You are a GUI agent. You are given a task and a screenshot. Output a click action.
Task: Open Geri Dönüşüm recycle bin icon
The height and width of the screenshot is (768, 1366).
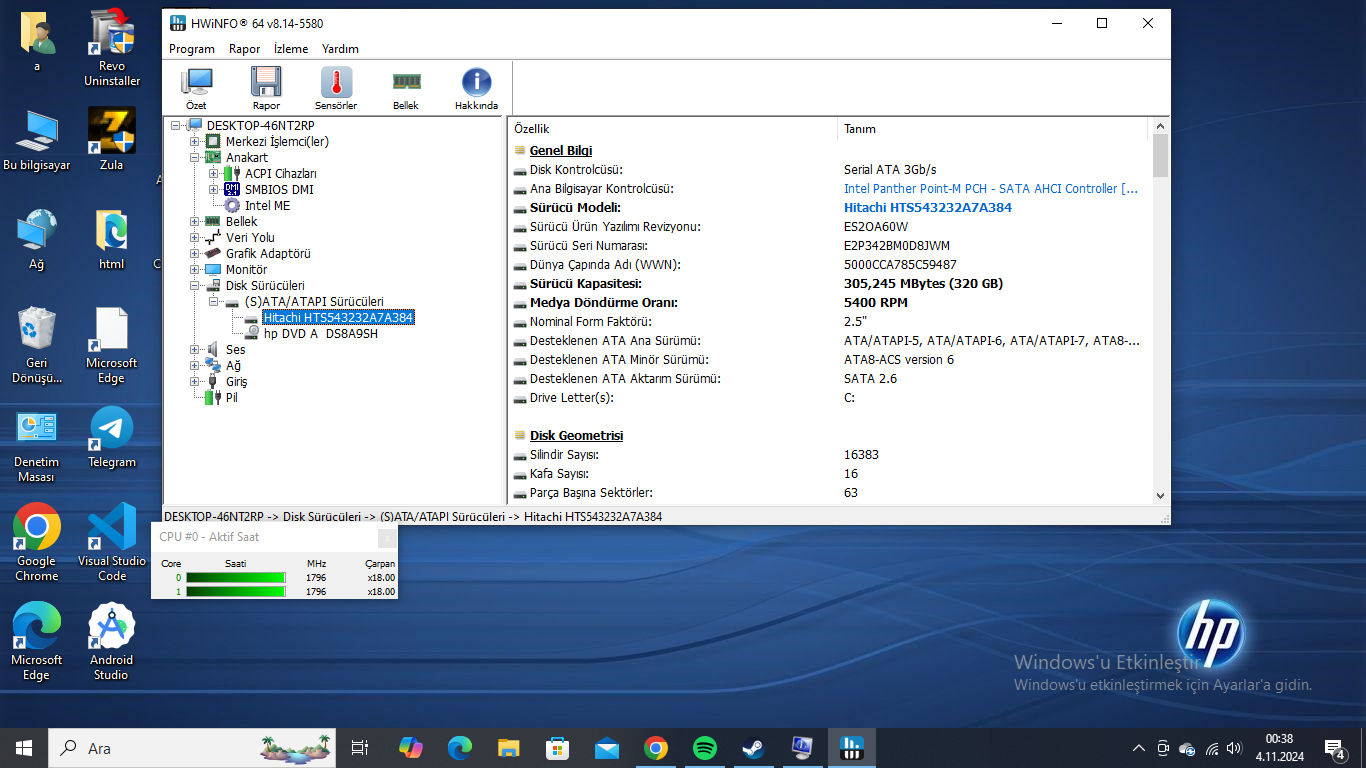click(37, 345)
